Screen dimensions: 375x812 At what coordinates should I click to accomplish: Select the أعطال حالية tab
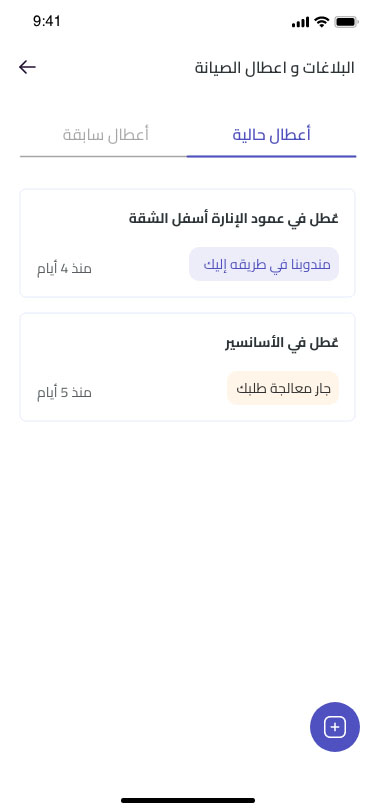click(x=271, y=135)
